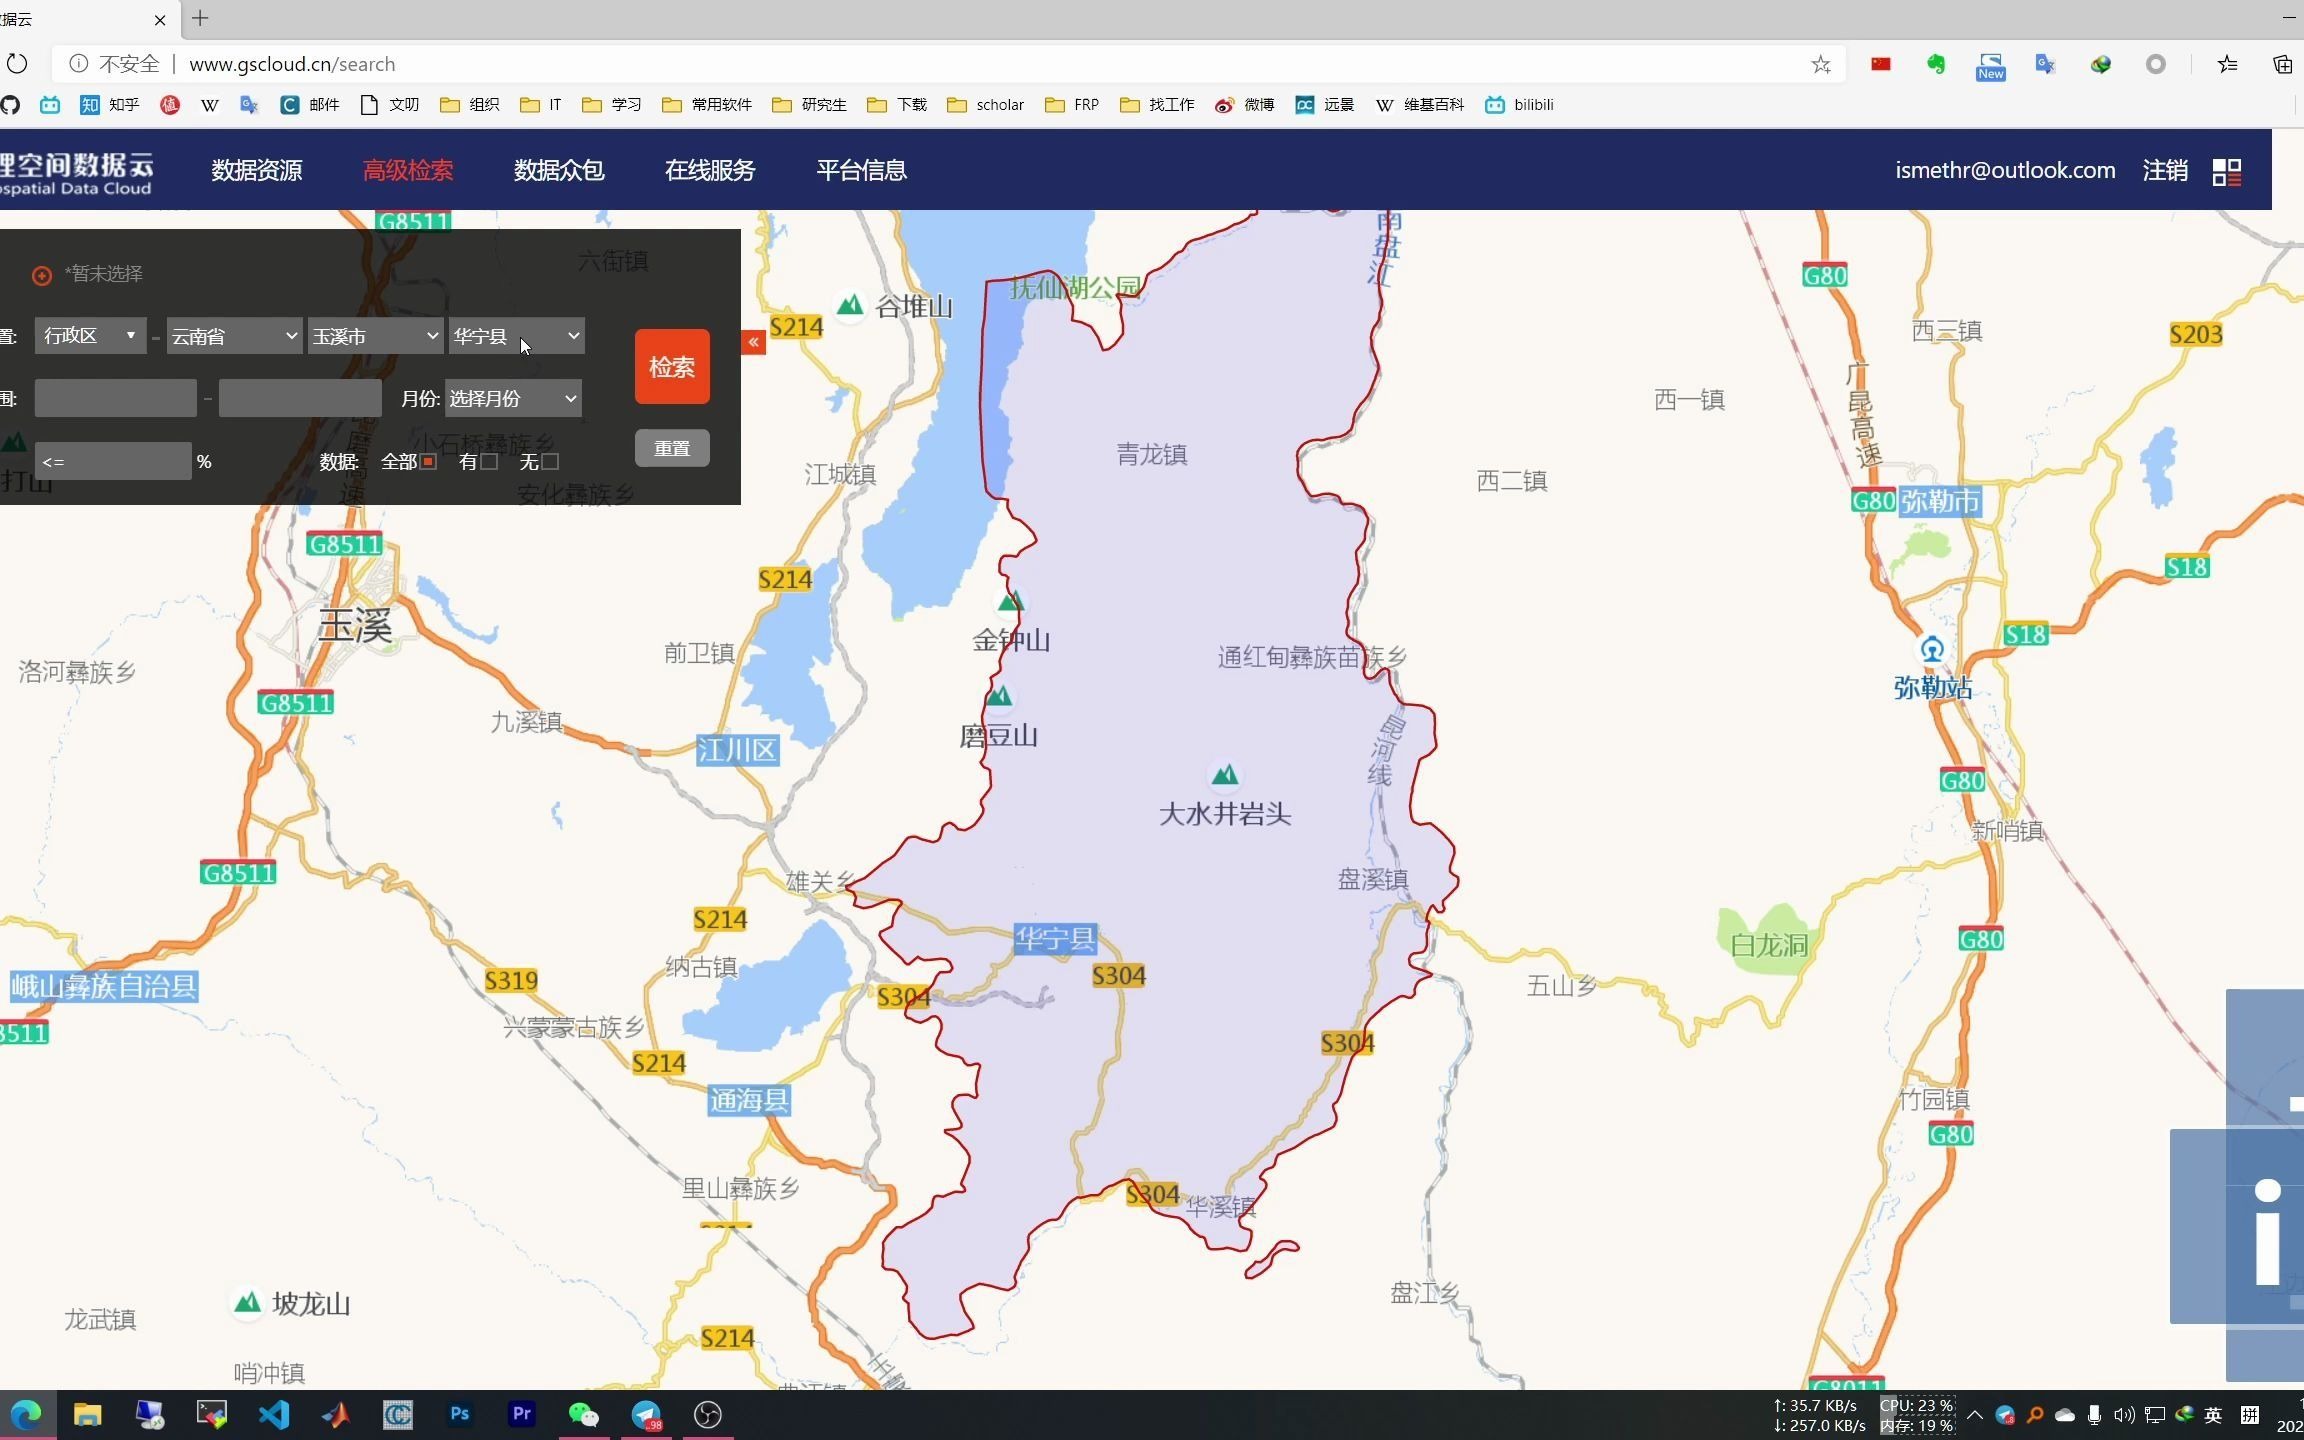Screen dimensions: 2304x1440
Task: Check the 无 data checkbox
Action: [550, 462]
